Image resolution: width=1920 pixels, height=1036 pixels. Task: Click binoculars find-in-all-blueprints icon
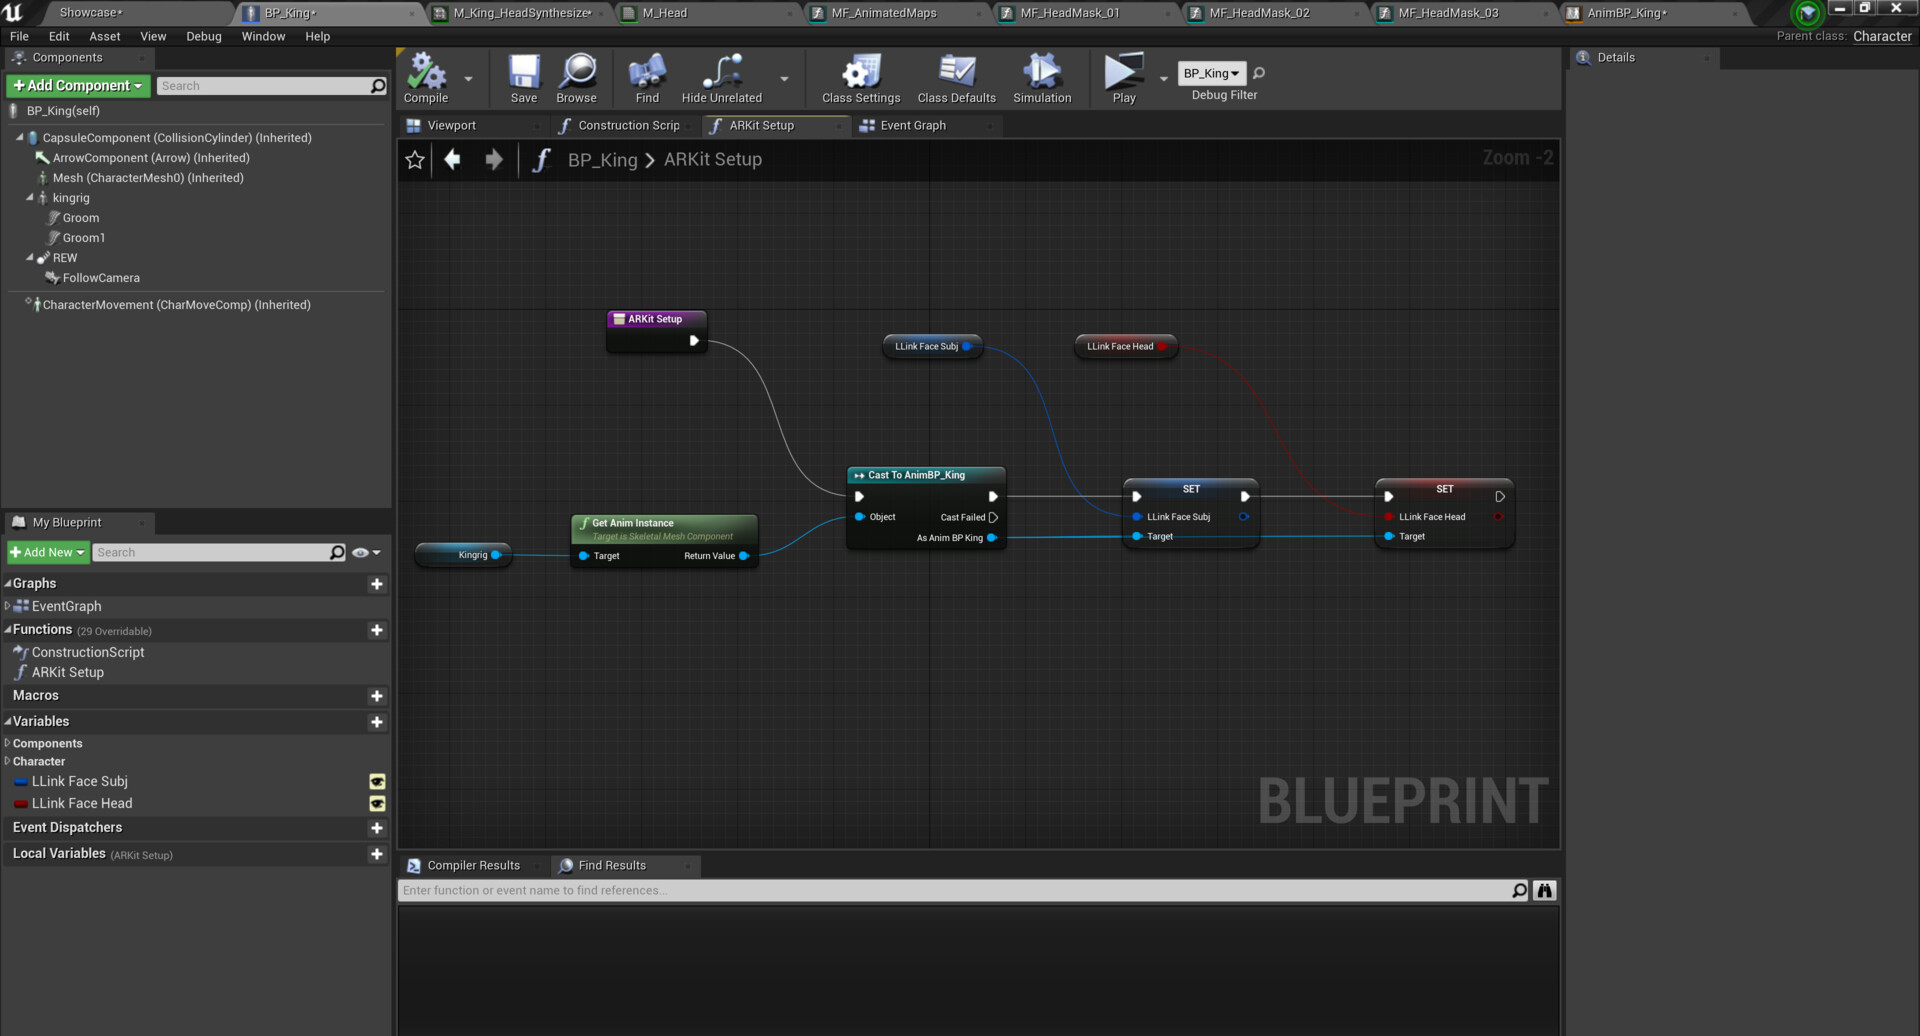[x=1545, y=890]
